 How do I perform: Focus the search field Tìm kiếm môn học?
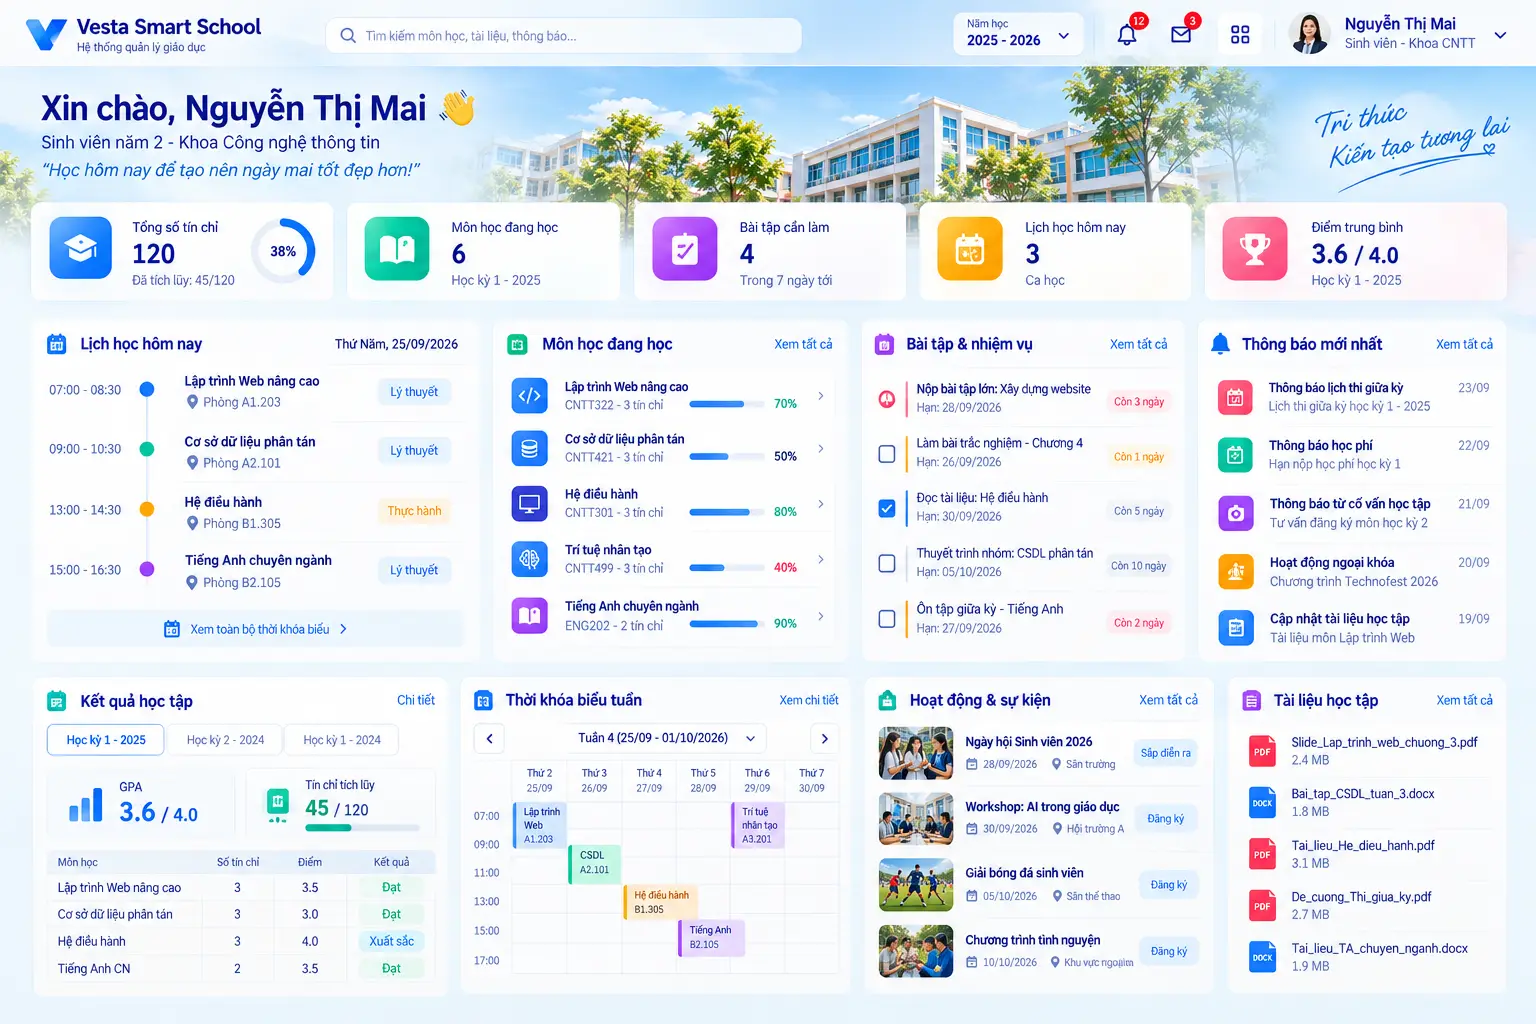click(x=563, y=36)
